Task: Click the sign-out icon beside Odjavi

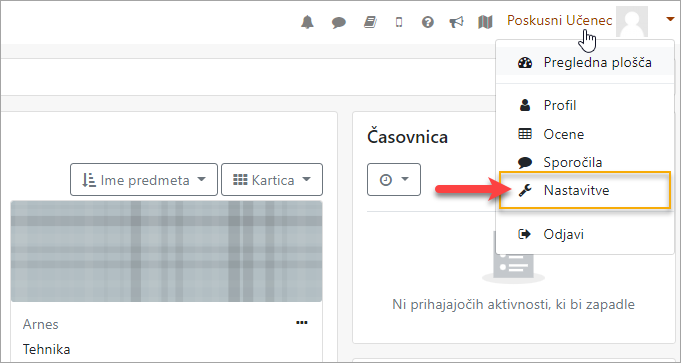Action: [x=525, y=234]
